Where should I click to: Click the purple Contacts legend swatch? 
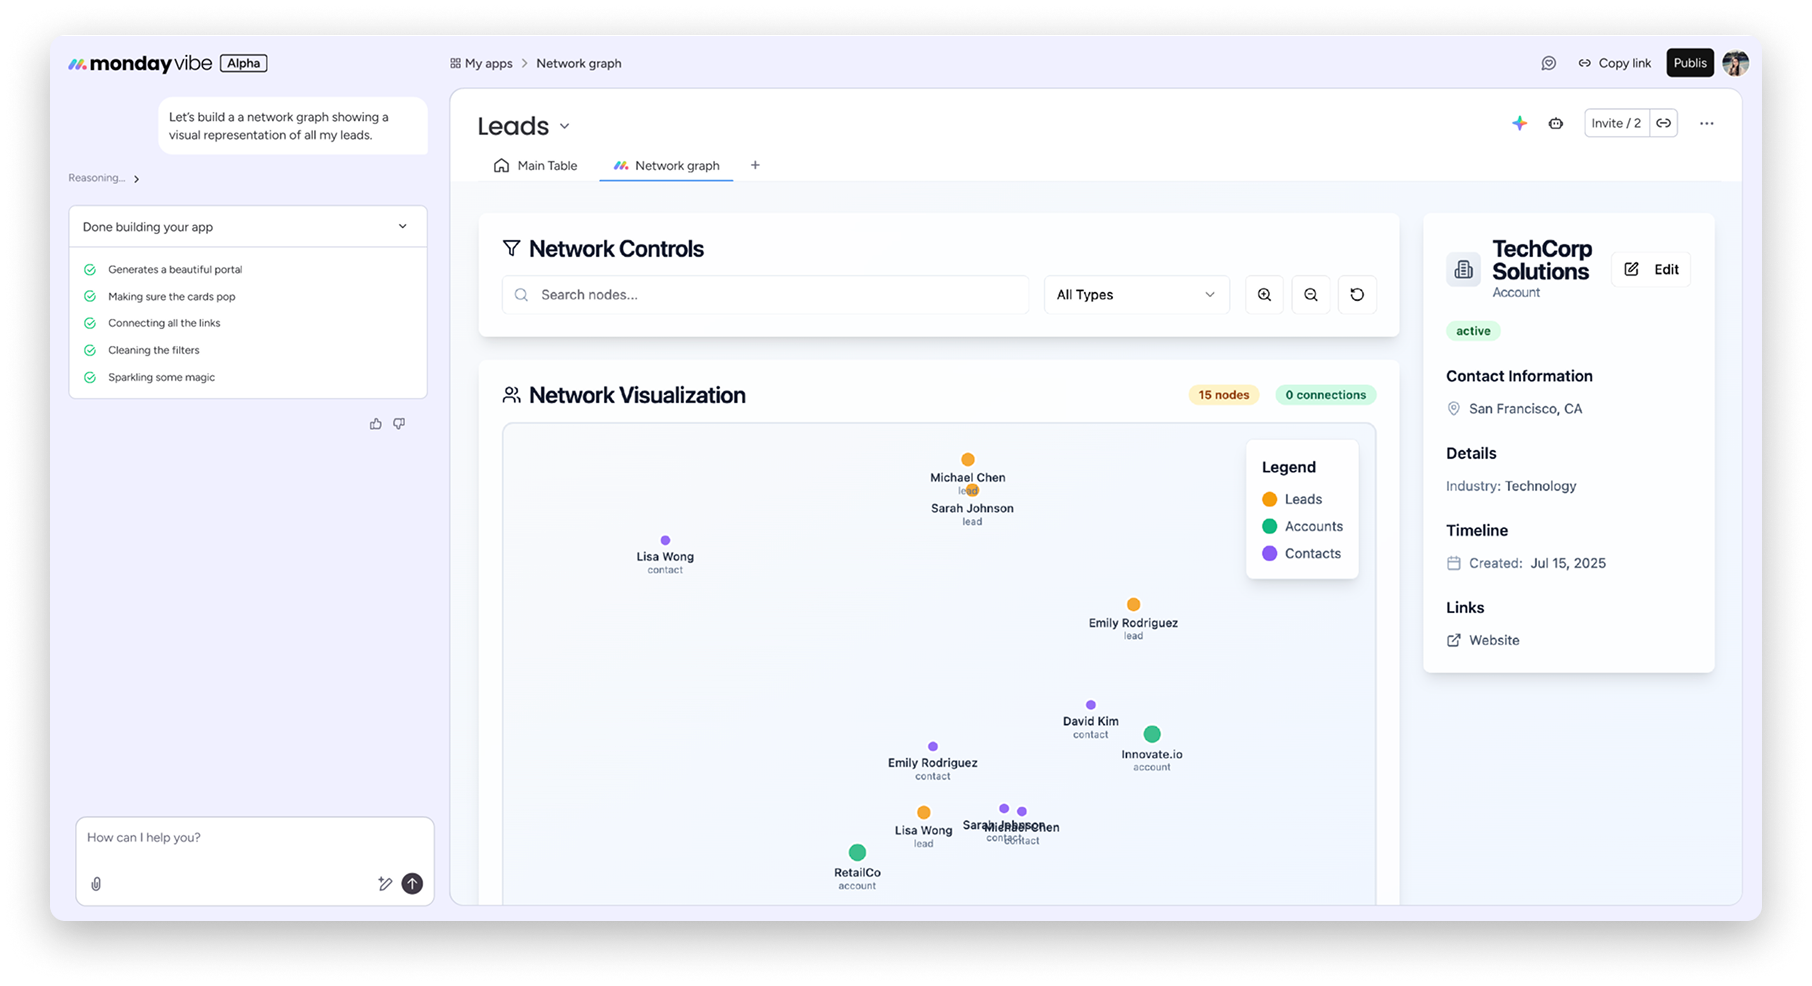pyautogui.click(x=1269, y=553)
